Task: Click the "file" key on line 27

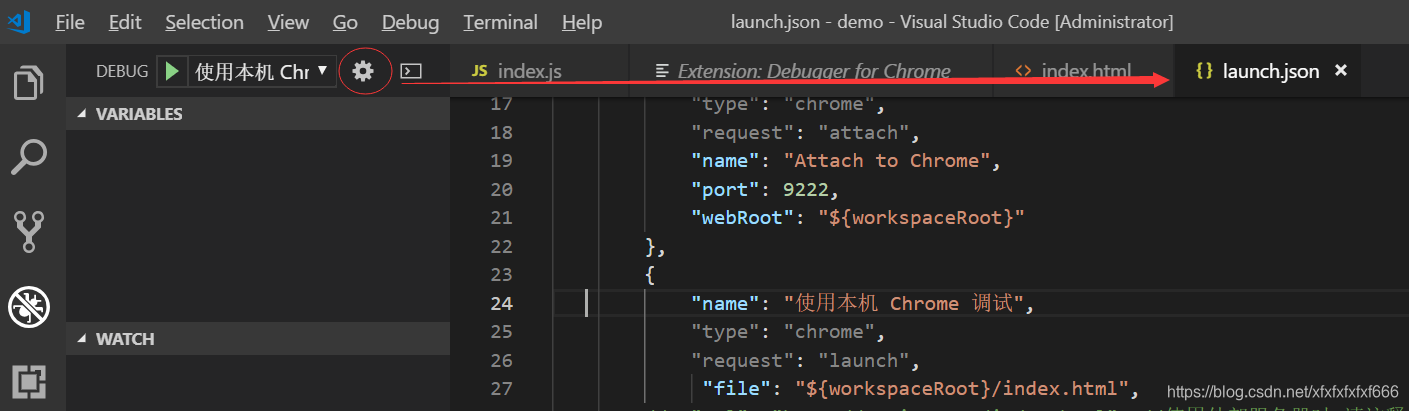Action: point(738,388)
